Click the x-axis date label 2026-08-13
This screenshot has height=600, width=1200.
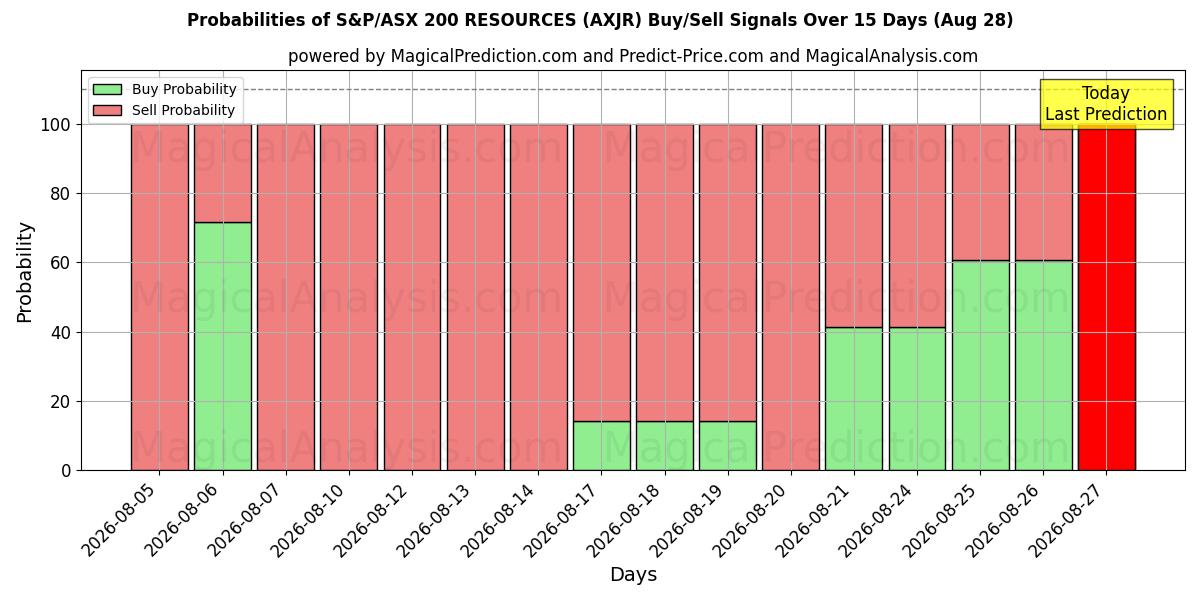(x=438, y=521)
